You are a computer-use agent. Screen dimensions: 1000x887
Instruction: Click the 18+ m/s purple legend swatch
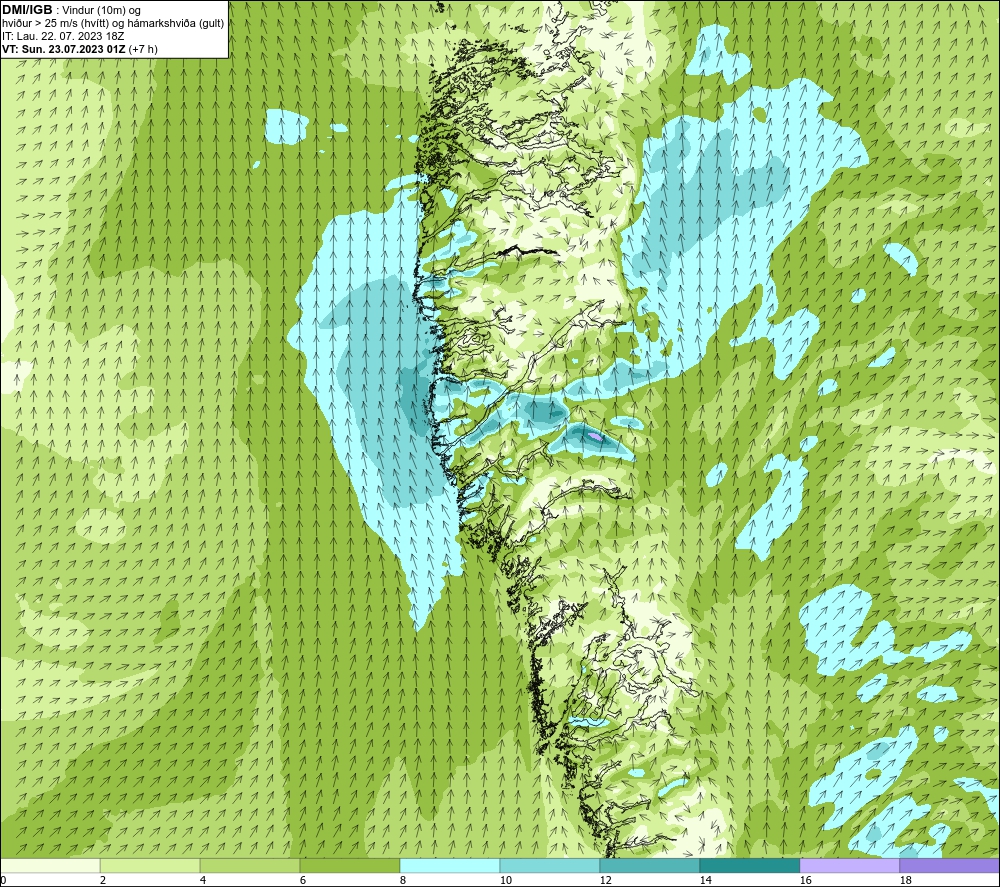click(x=950, y=865)
